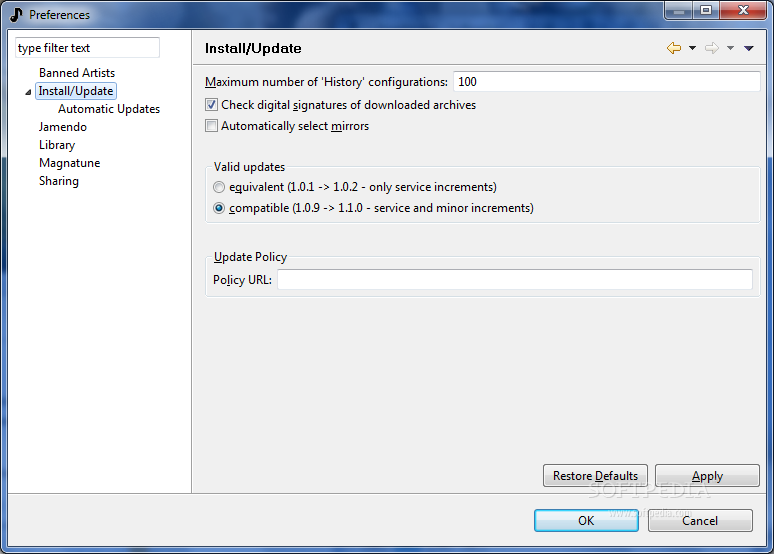
Task: Select Banned Artists in the tree
Action: [77, 73]
